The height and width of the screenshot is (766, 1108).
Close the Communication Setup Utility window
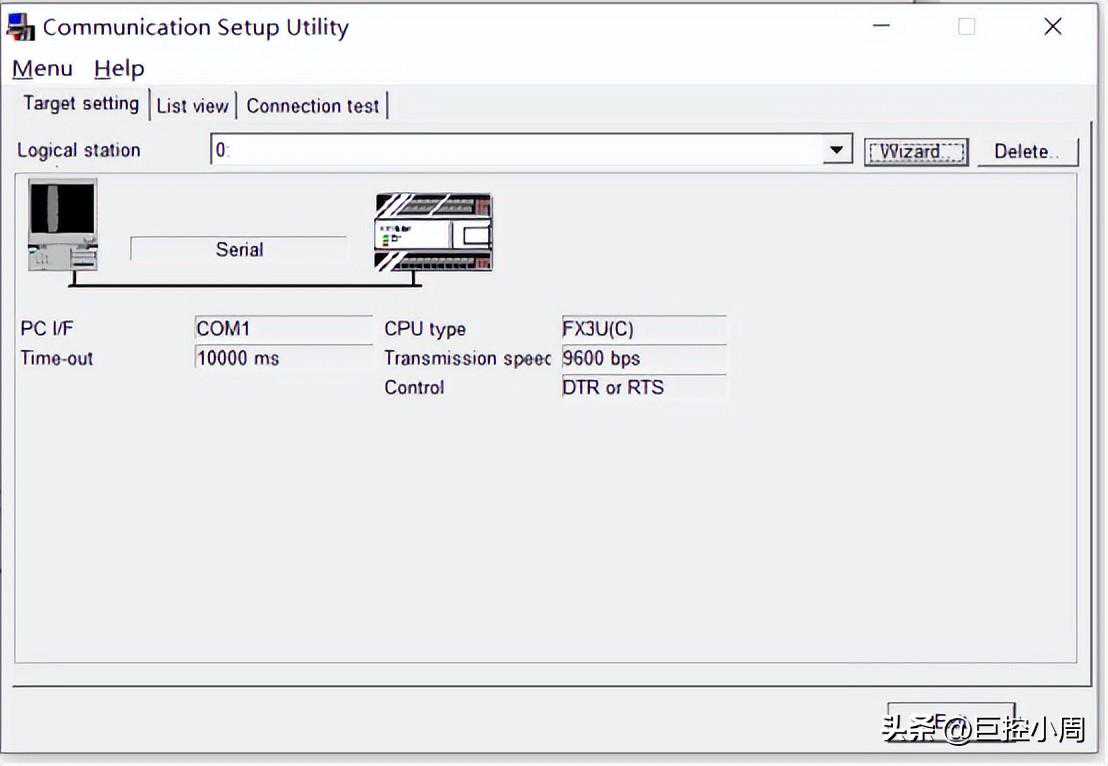coord(1052,27)
